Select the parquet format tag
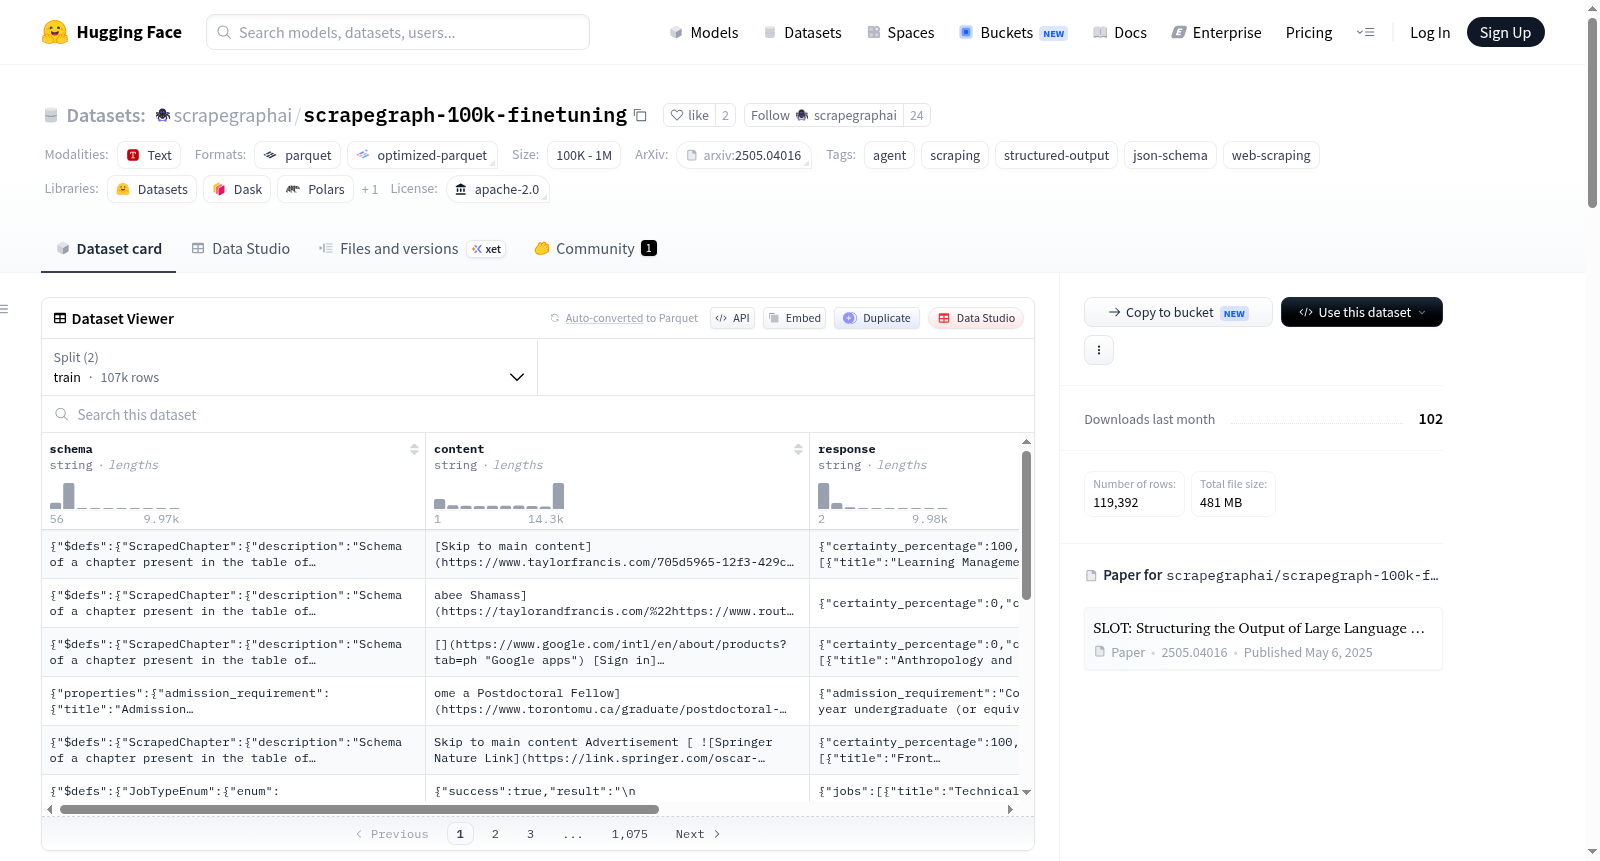The height and width of the screenshot is (861, 1600). [298, 155]
